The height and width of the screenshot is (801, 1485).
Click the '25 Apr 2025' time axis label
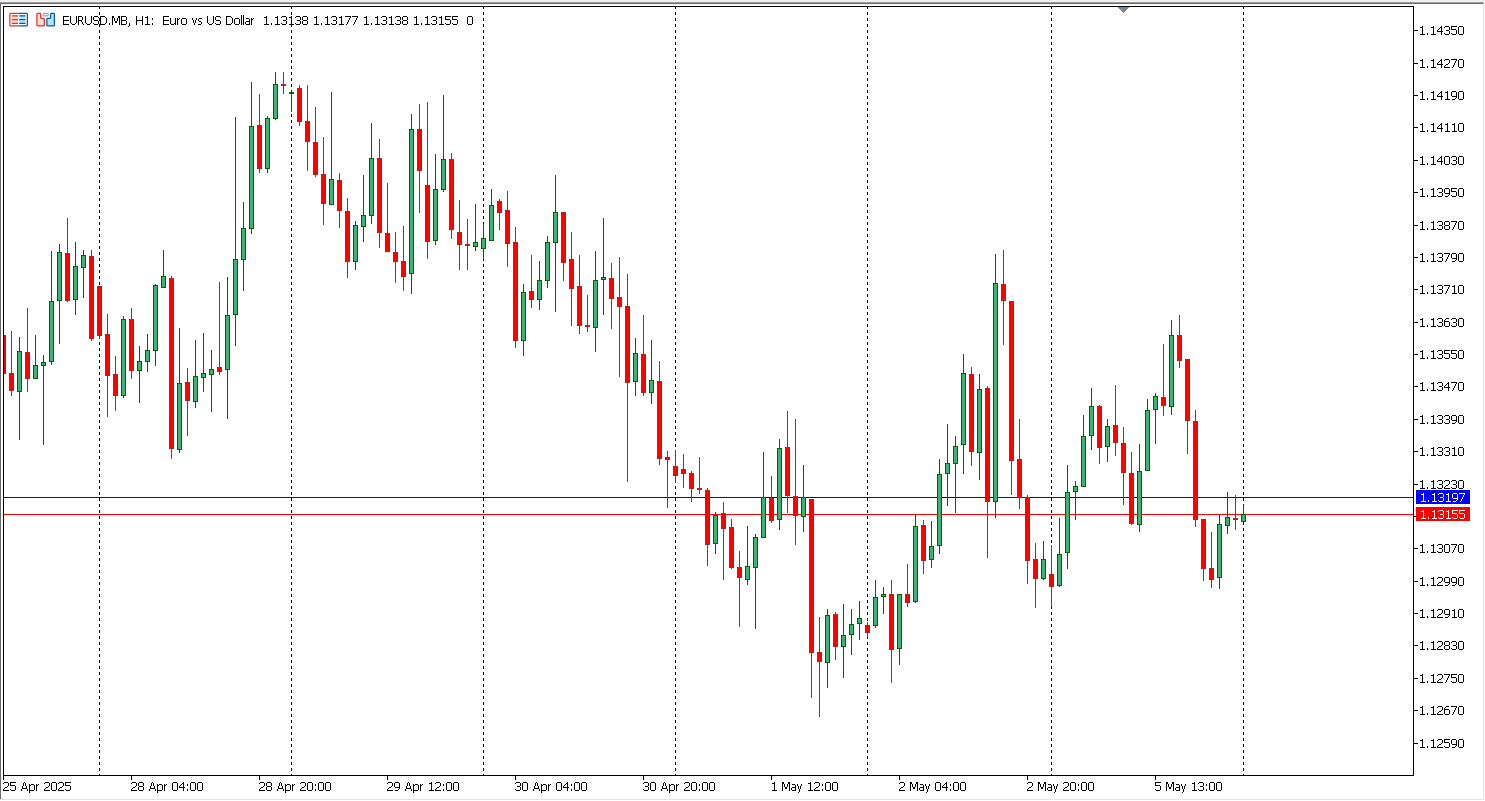pos(38,787)
